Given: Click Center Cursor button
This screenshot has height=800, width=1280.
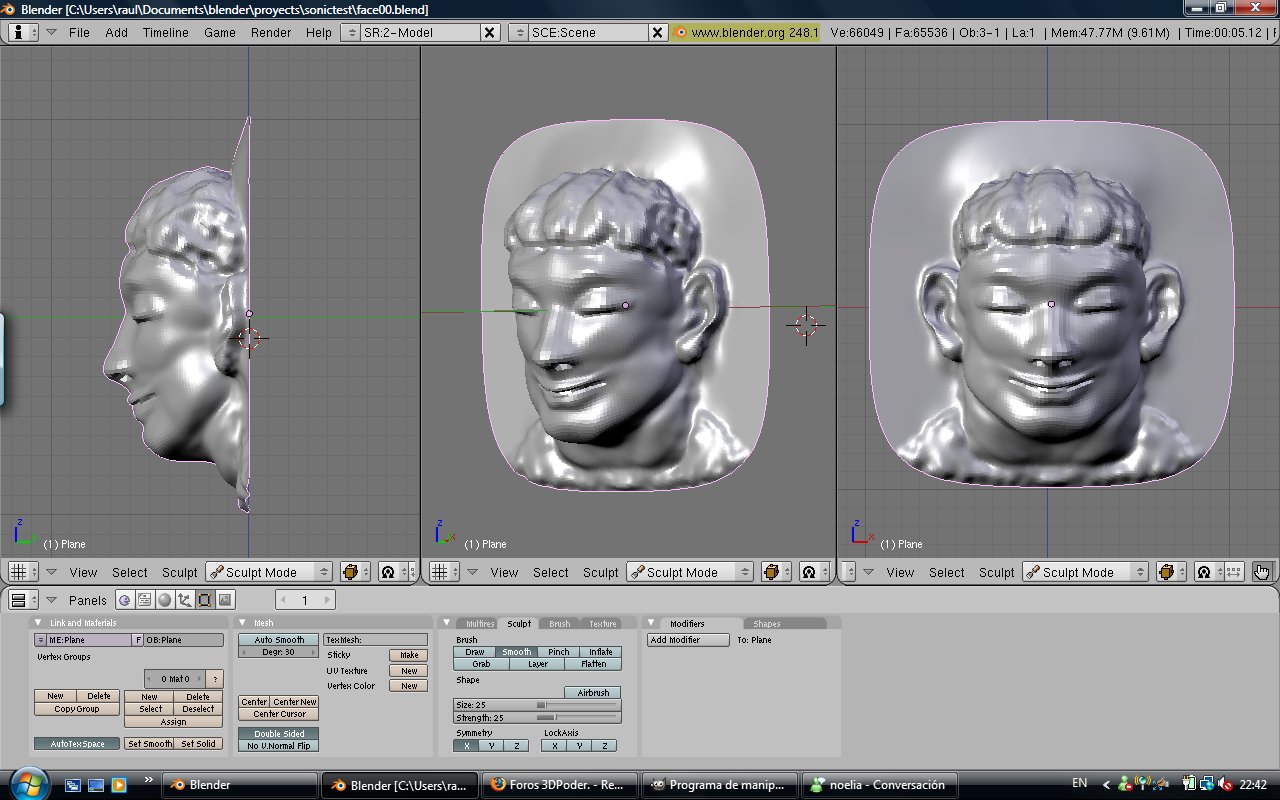Looking at the screenshot, I should [279, 714].
